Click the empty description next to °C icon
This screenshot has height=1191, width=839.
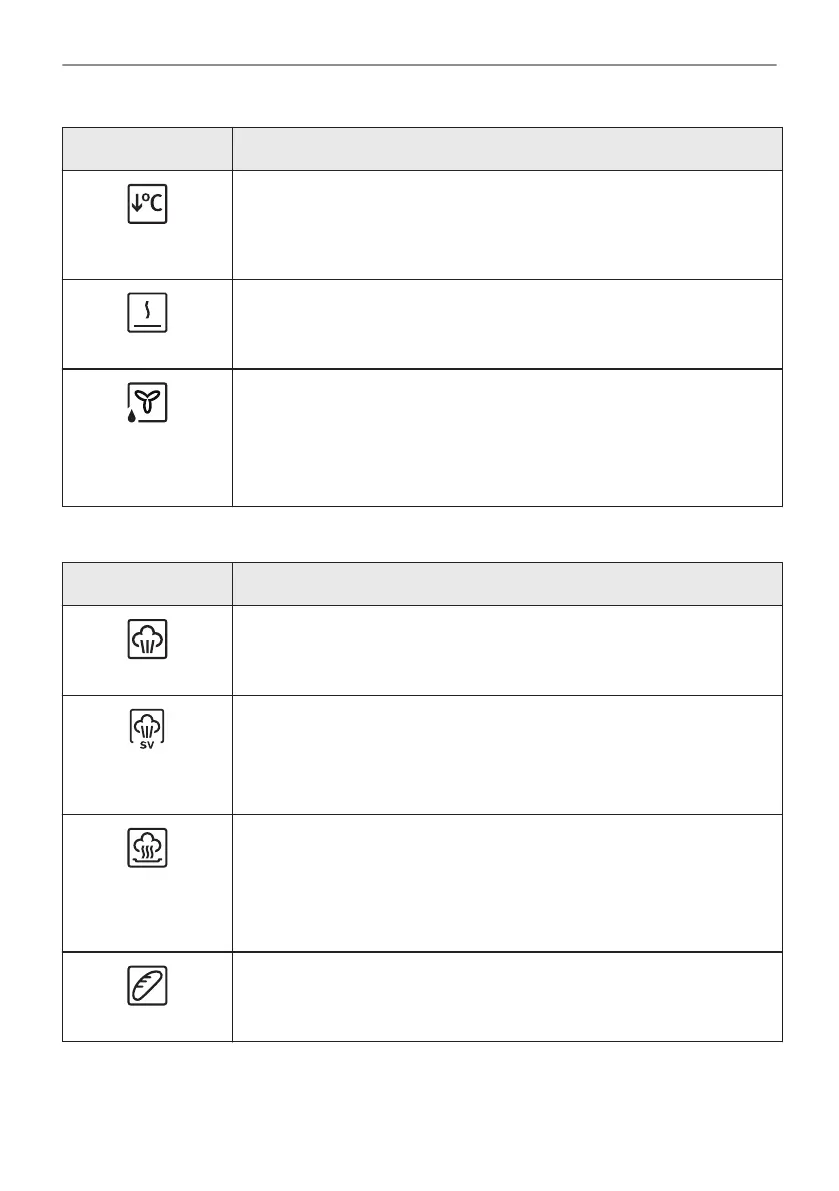507,225
